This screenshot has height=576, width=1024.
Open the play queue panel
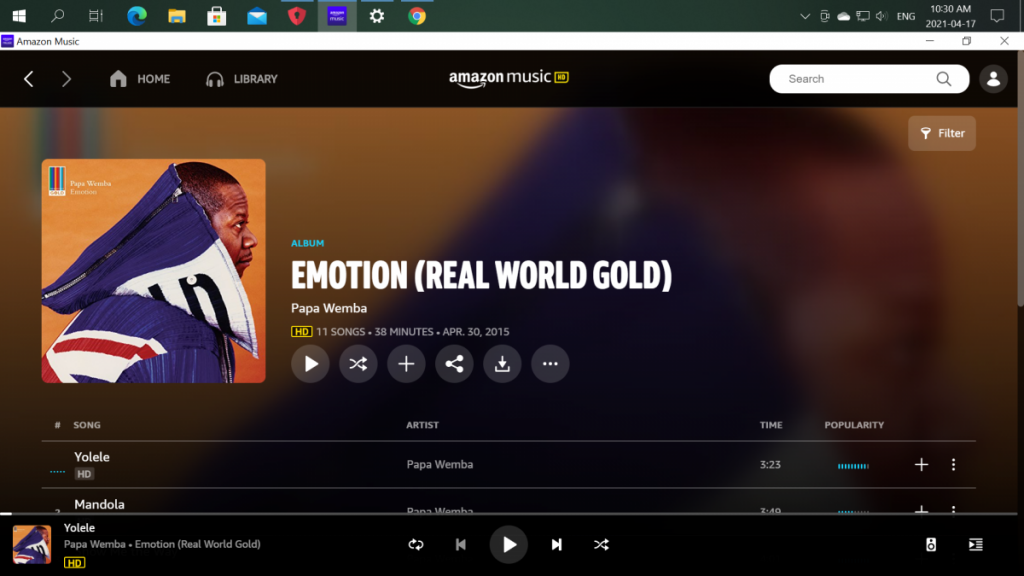(x=976, y=545)
